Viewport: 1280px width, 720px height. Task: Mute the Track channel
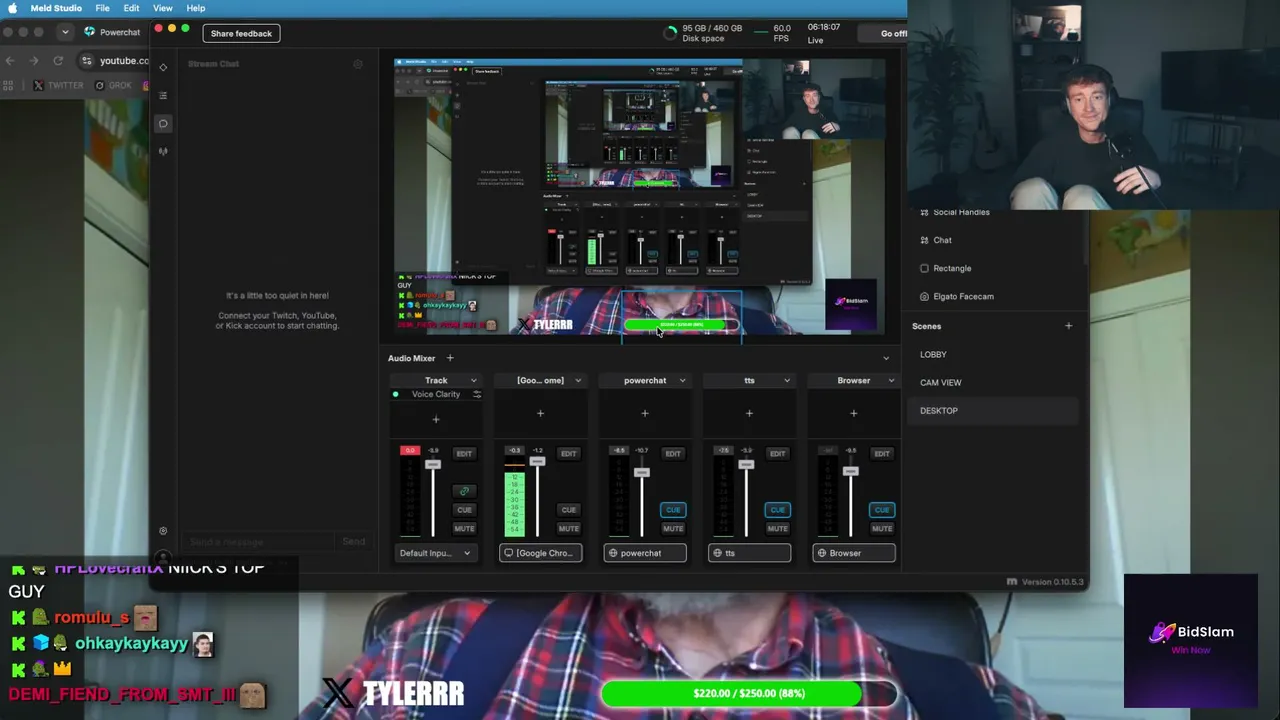tap(464, 528)
